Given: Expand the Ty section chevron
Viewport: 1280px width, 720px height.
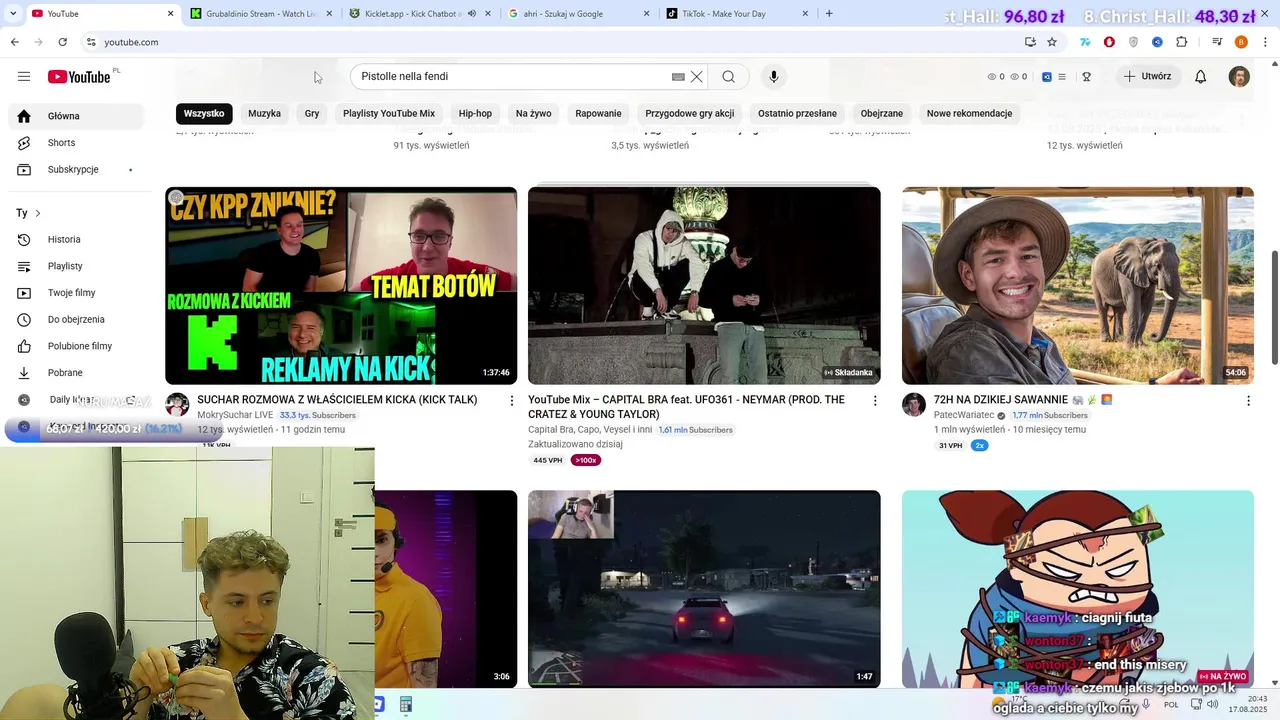Looking at the screenshot, I should coord(38,213).
